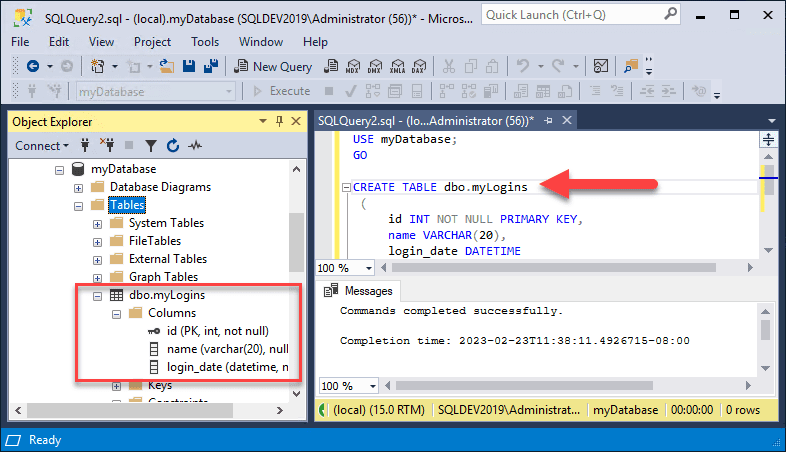The image size is (786, 452).
Task: Toggle the pin on SQLQuery2.sql tab
Action: click(548, 121)
